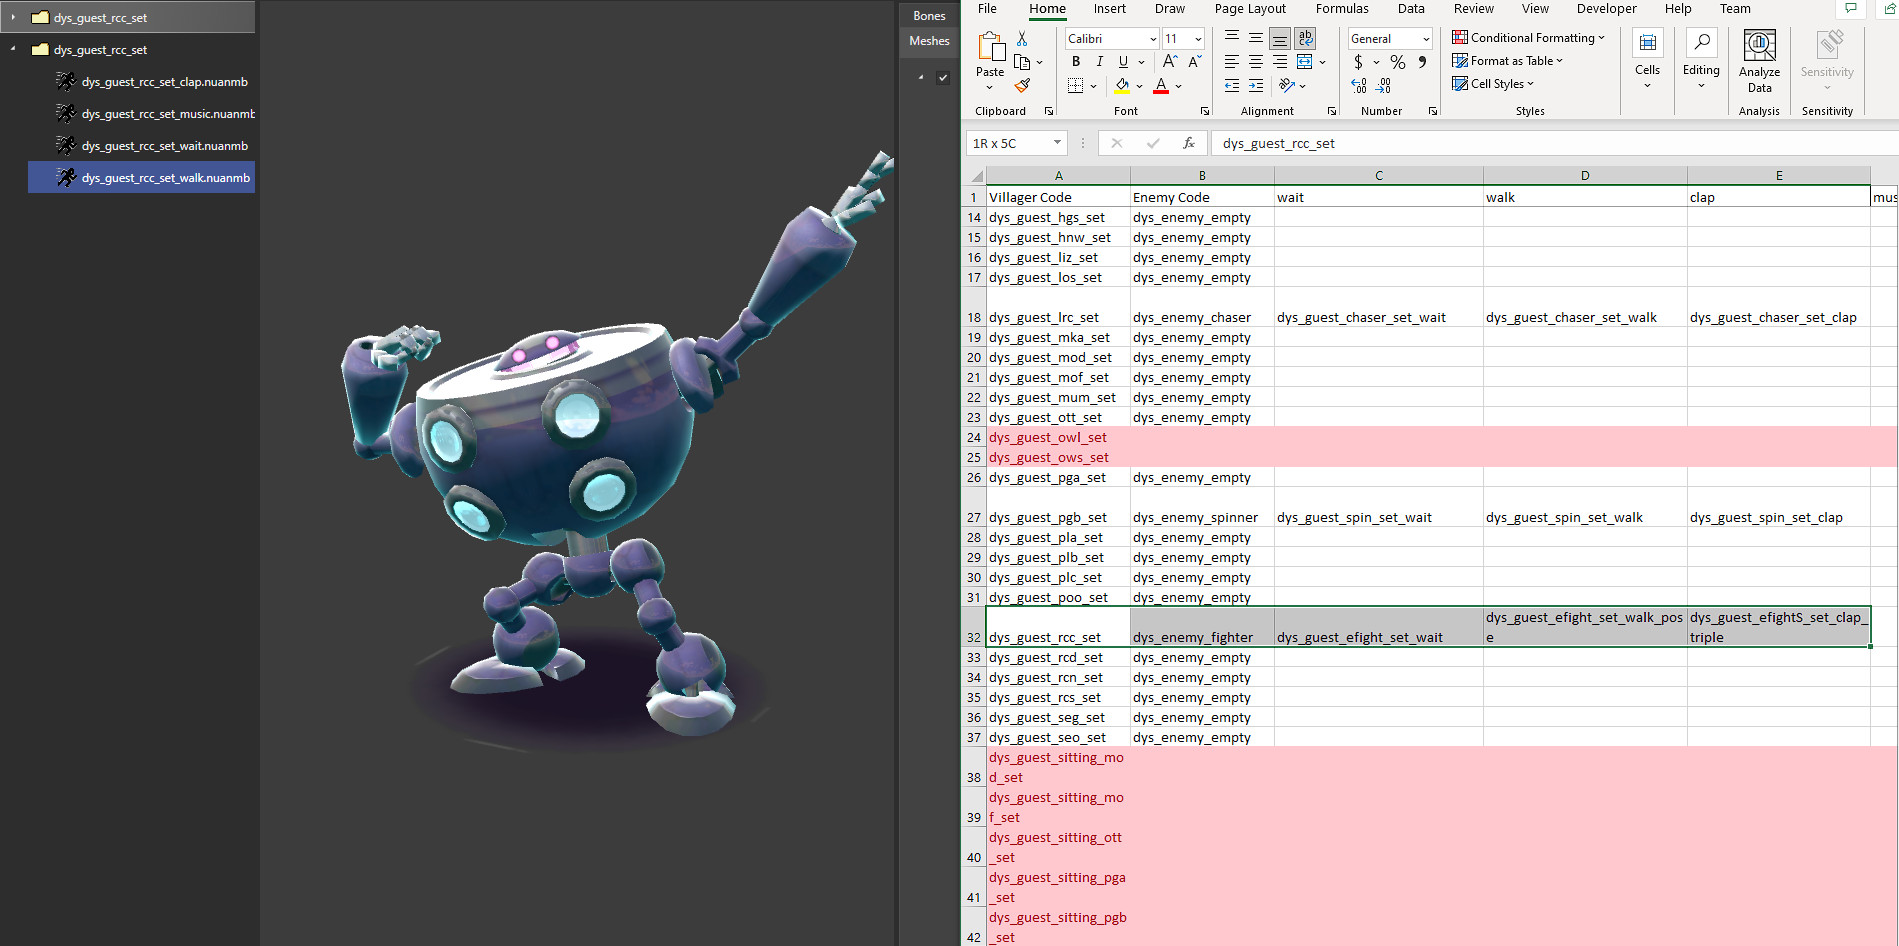Toggle Italic formatting

(1100, 61)
